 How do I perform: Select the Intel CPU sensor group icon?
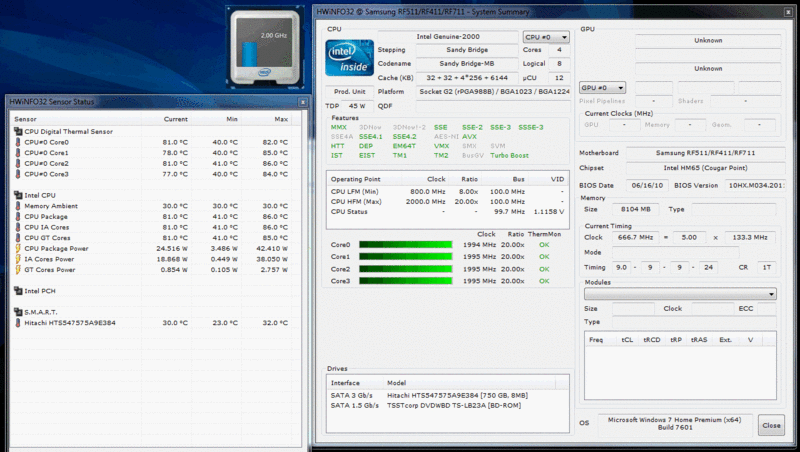click(18, 195)
